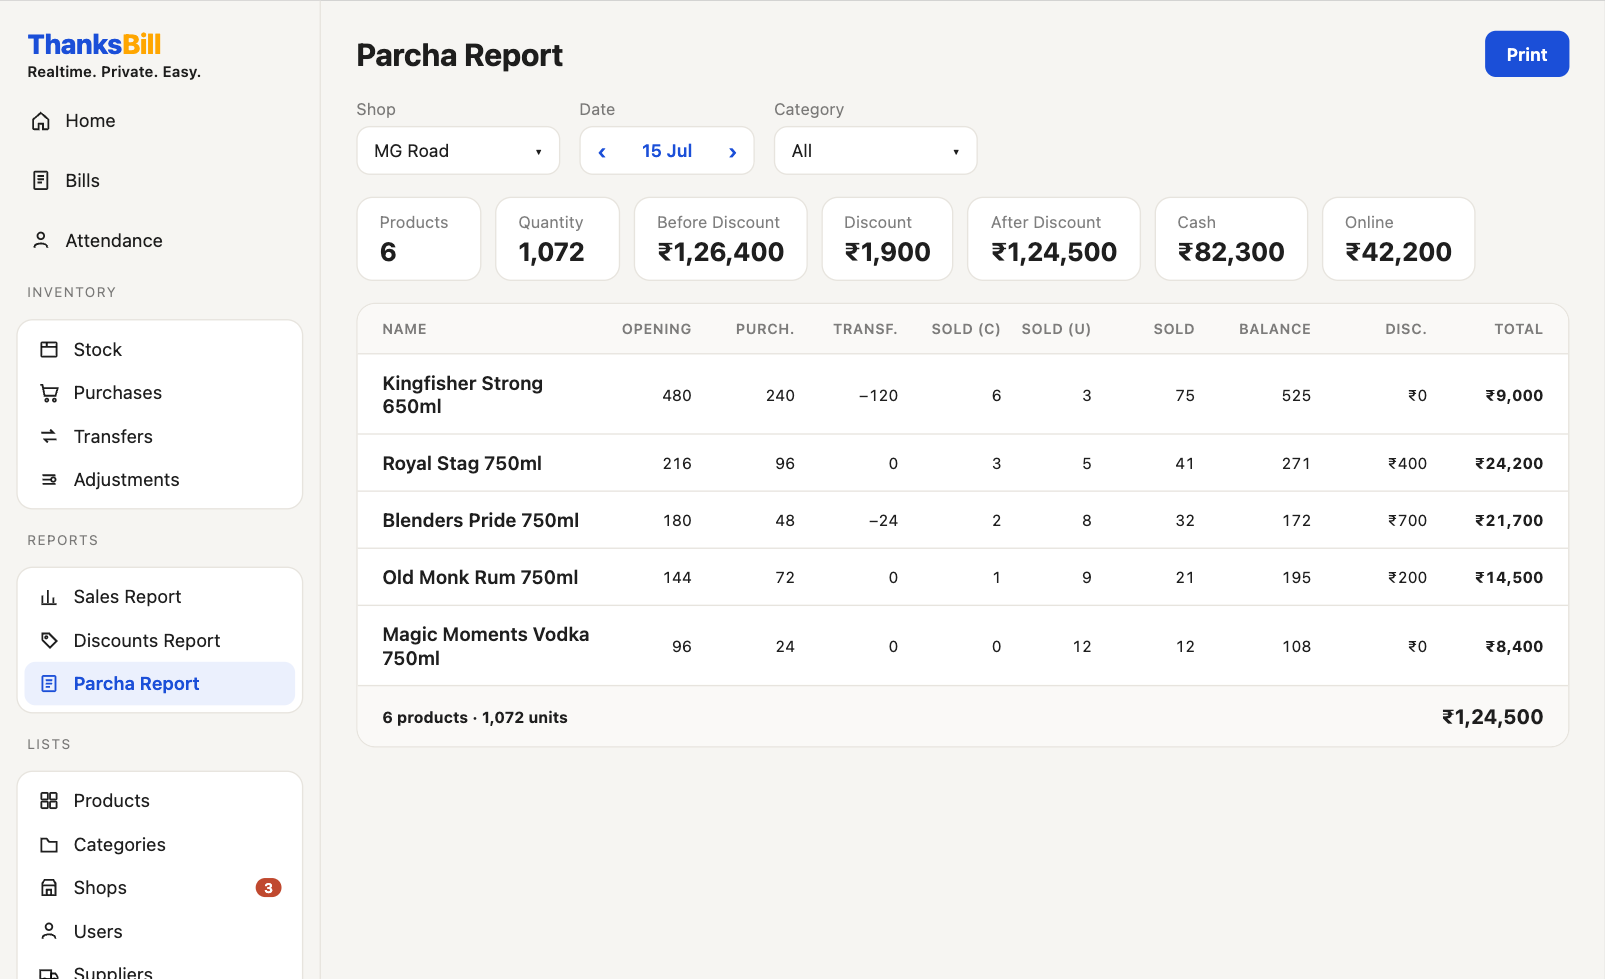
Task: Open the Users list
Action: pyautogui.click(x=160, y=932)
